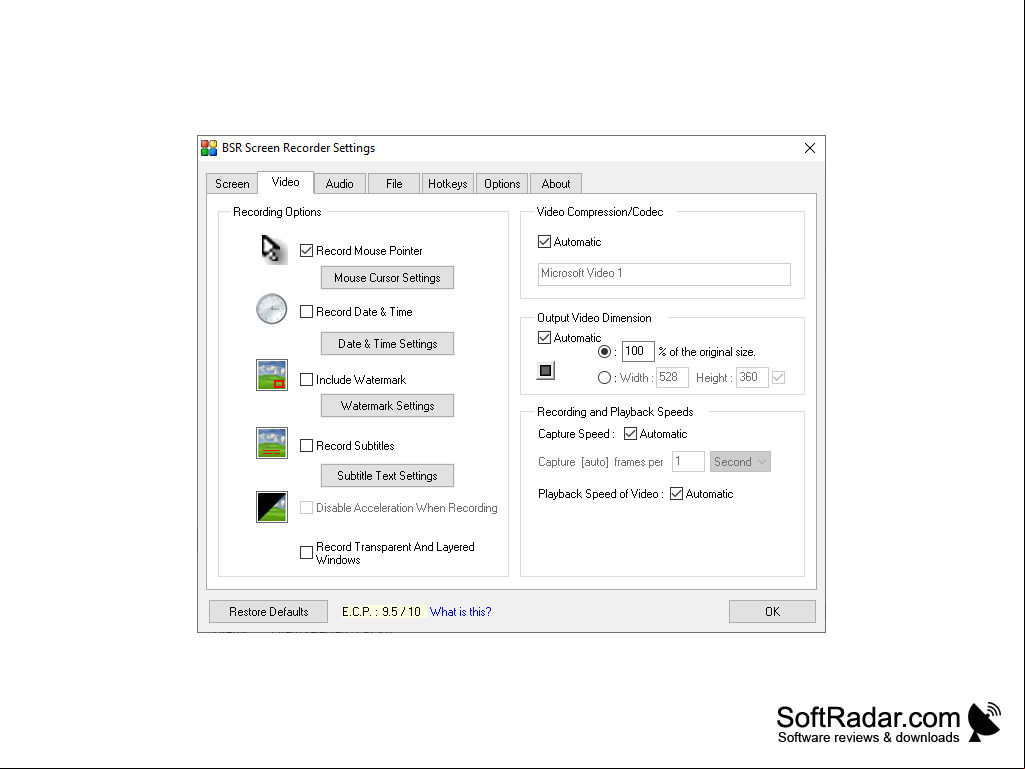Enable Record Subtitles checkbox

[x=306, y=445]
